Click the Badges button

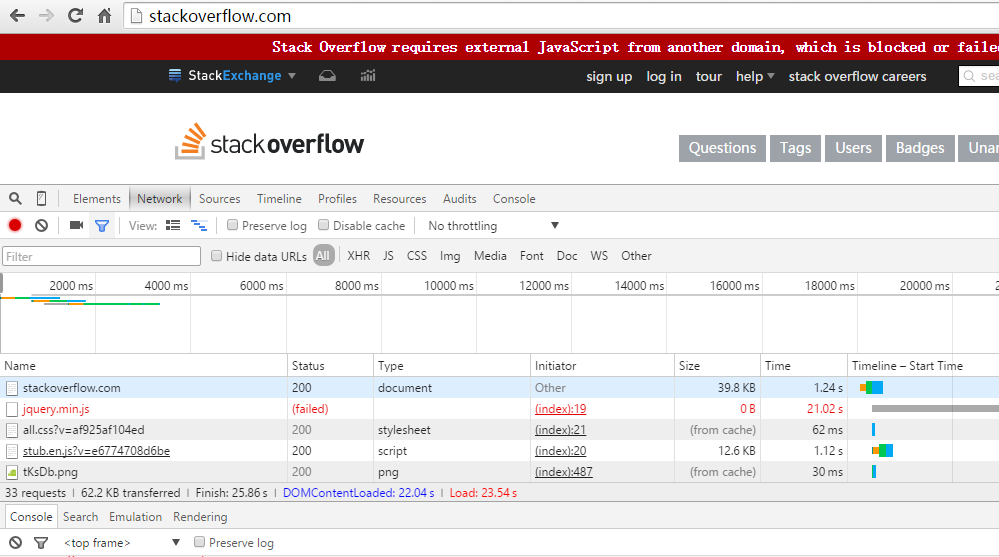pos(920,148)
